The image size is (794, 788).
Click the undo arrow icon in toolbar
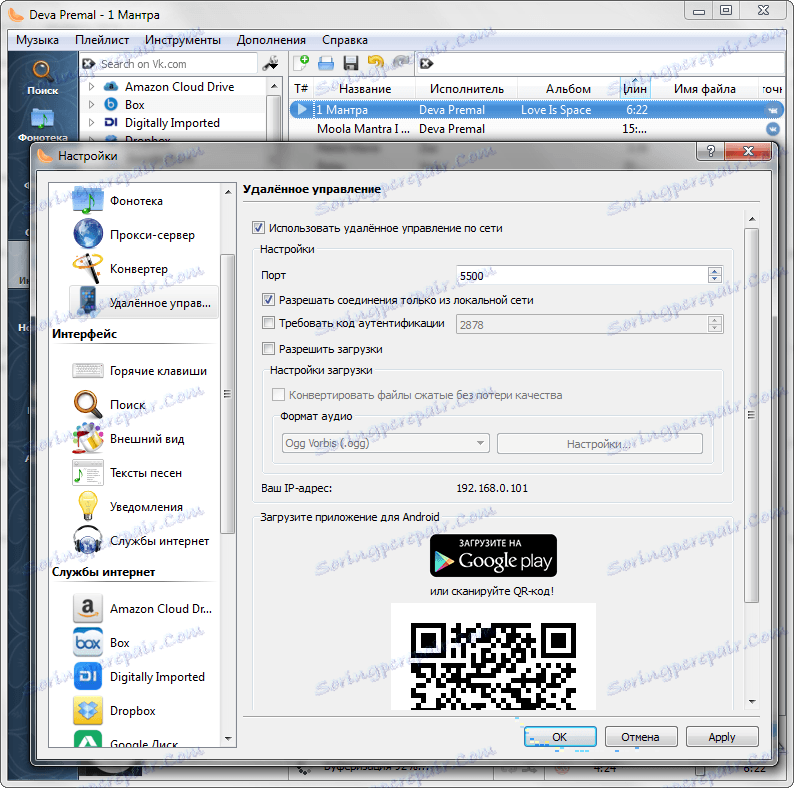coord(375,63)
